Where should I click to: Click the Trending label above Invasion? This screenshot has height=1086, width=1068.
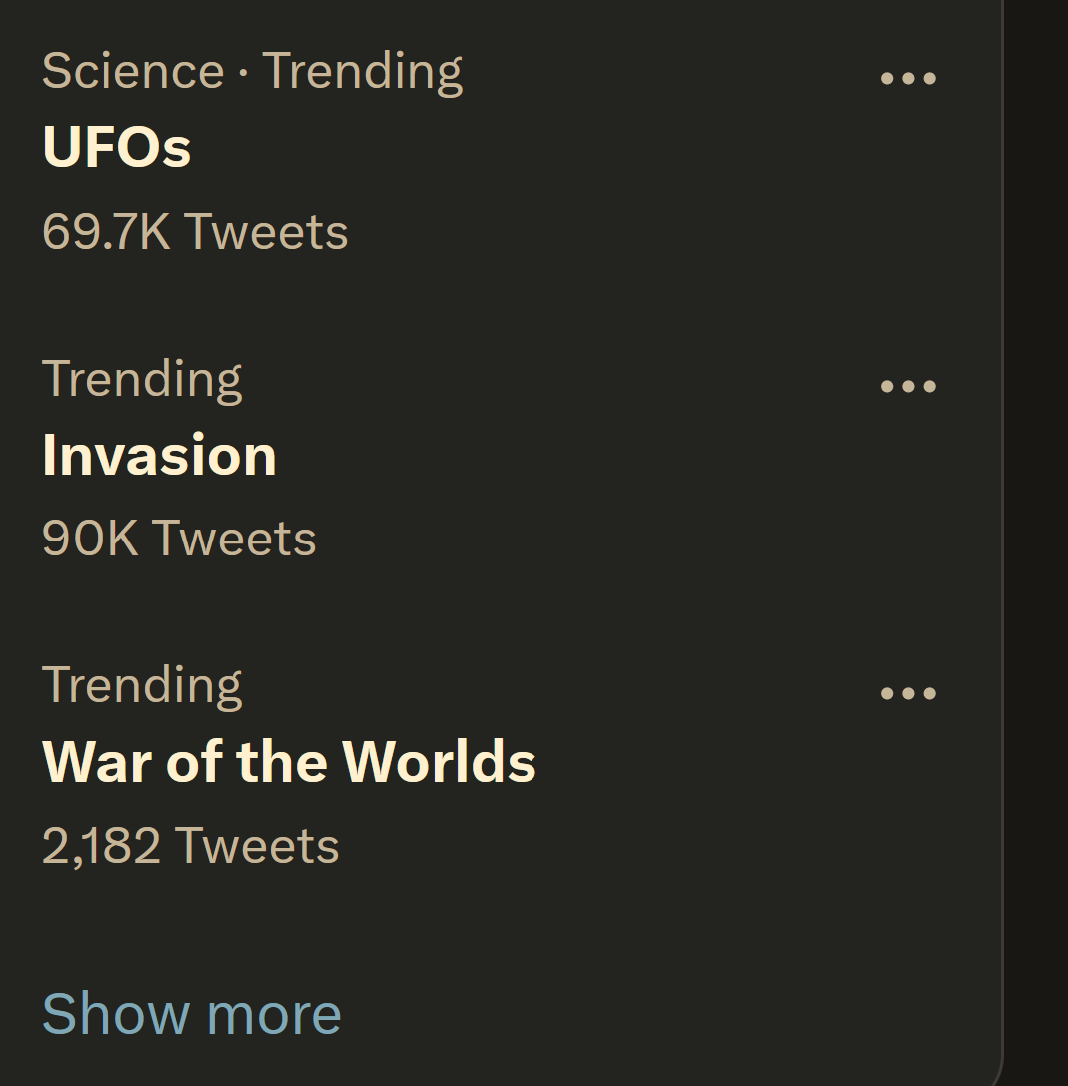[x=142, y=379]
